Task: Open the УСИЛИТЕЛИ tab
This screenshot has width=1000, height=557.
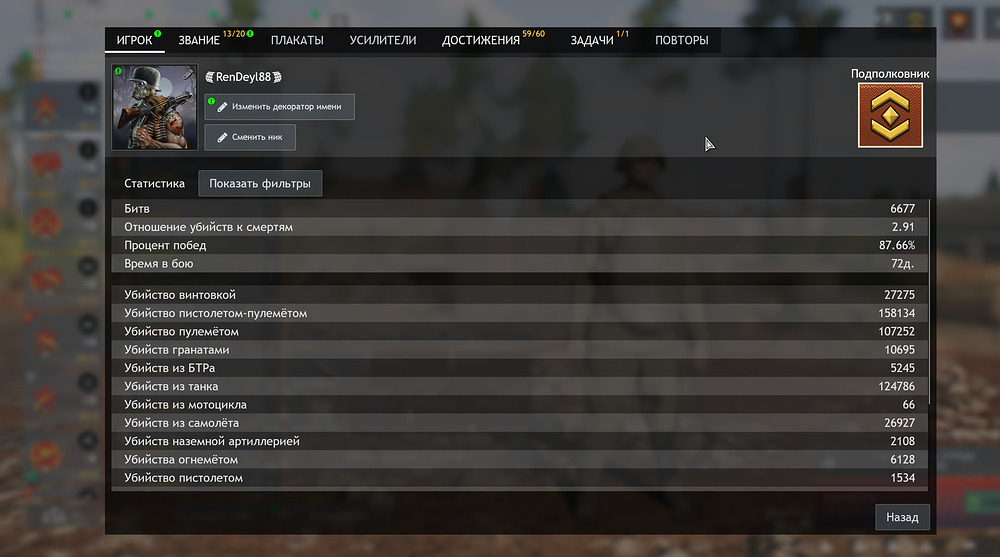Action: pyautogui.click(x=382, y=41)
